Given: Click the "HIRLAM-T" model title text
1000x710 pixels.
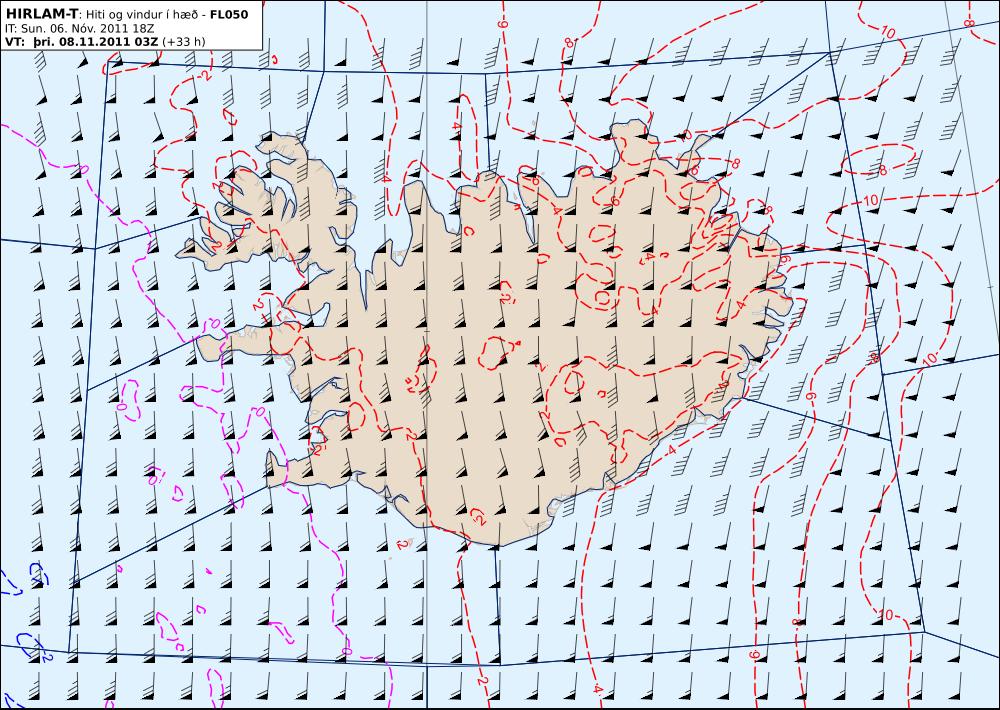Looking at the screenshot, I should (41, 14).
